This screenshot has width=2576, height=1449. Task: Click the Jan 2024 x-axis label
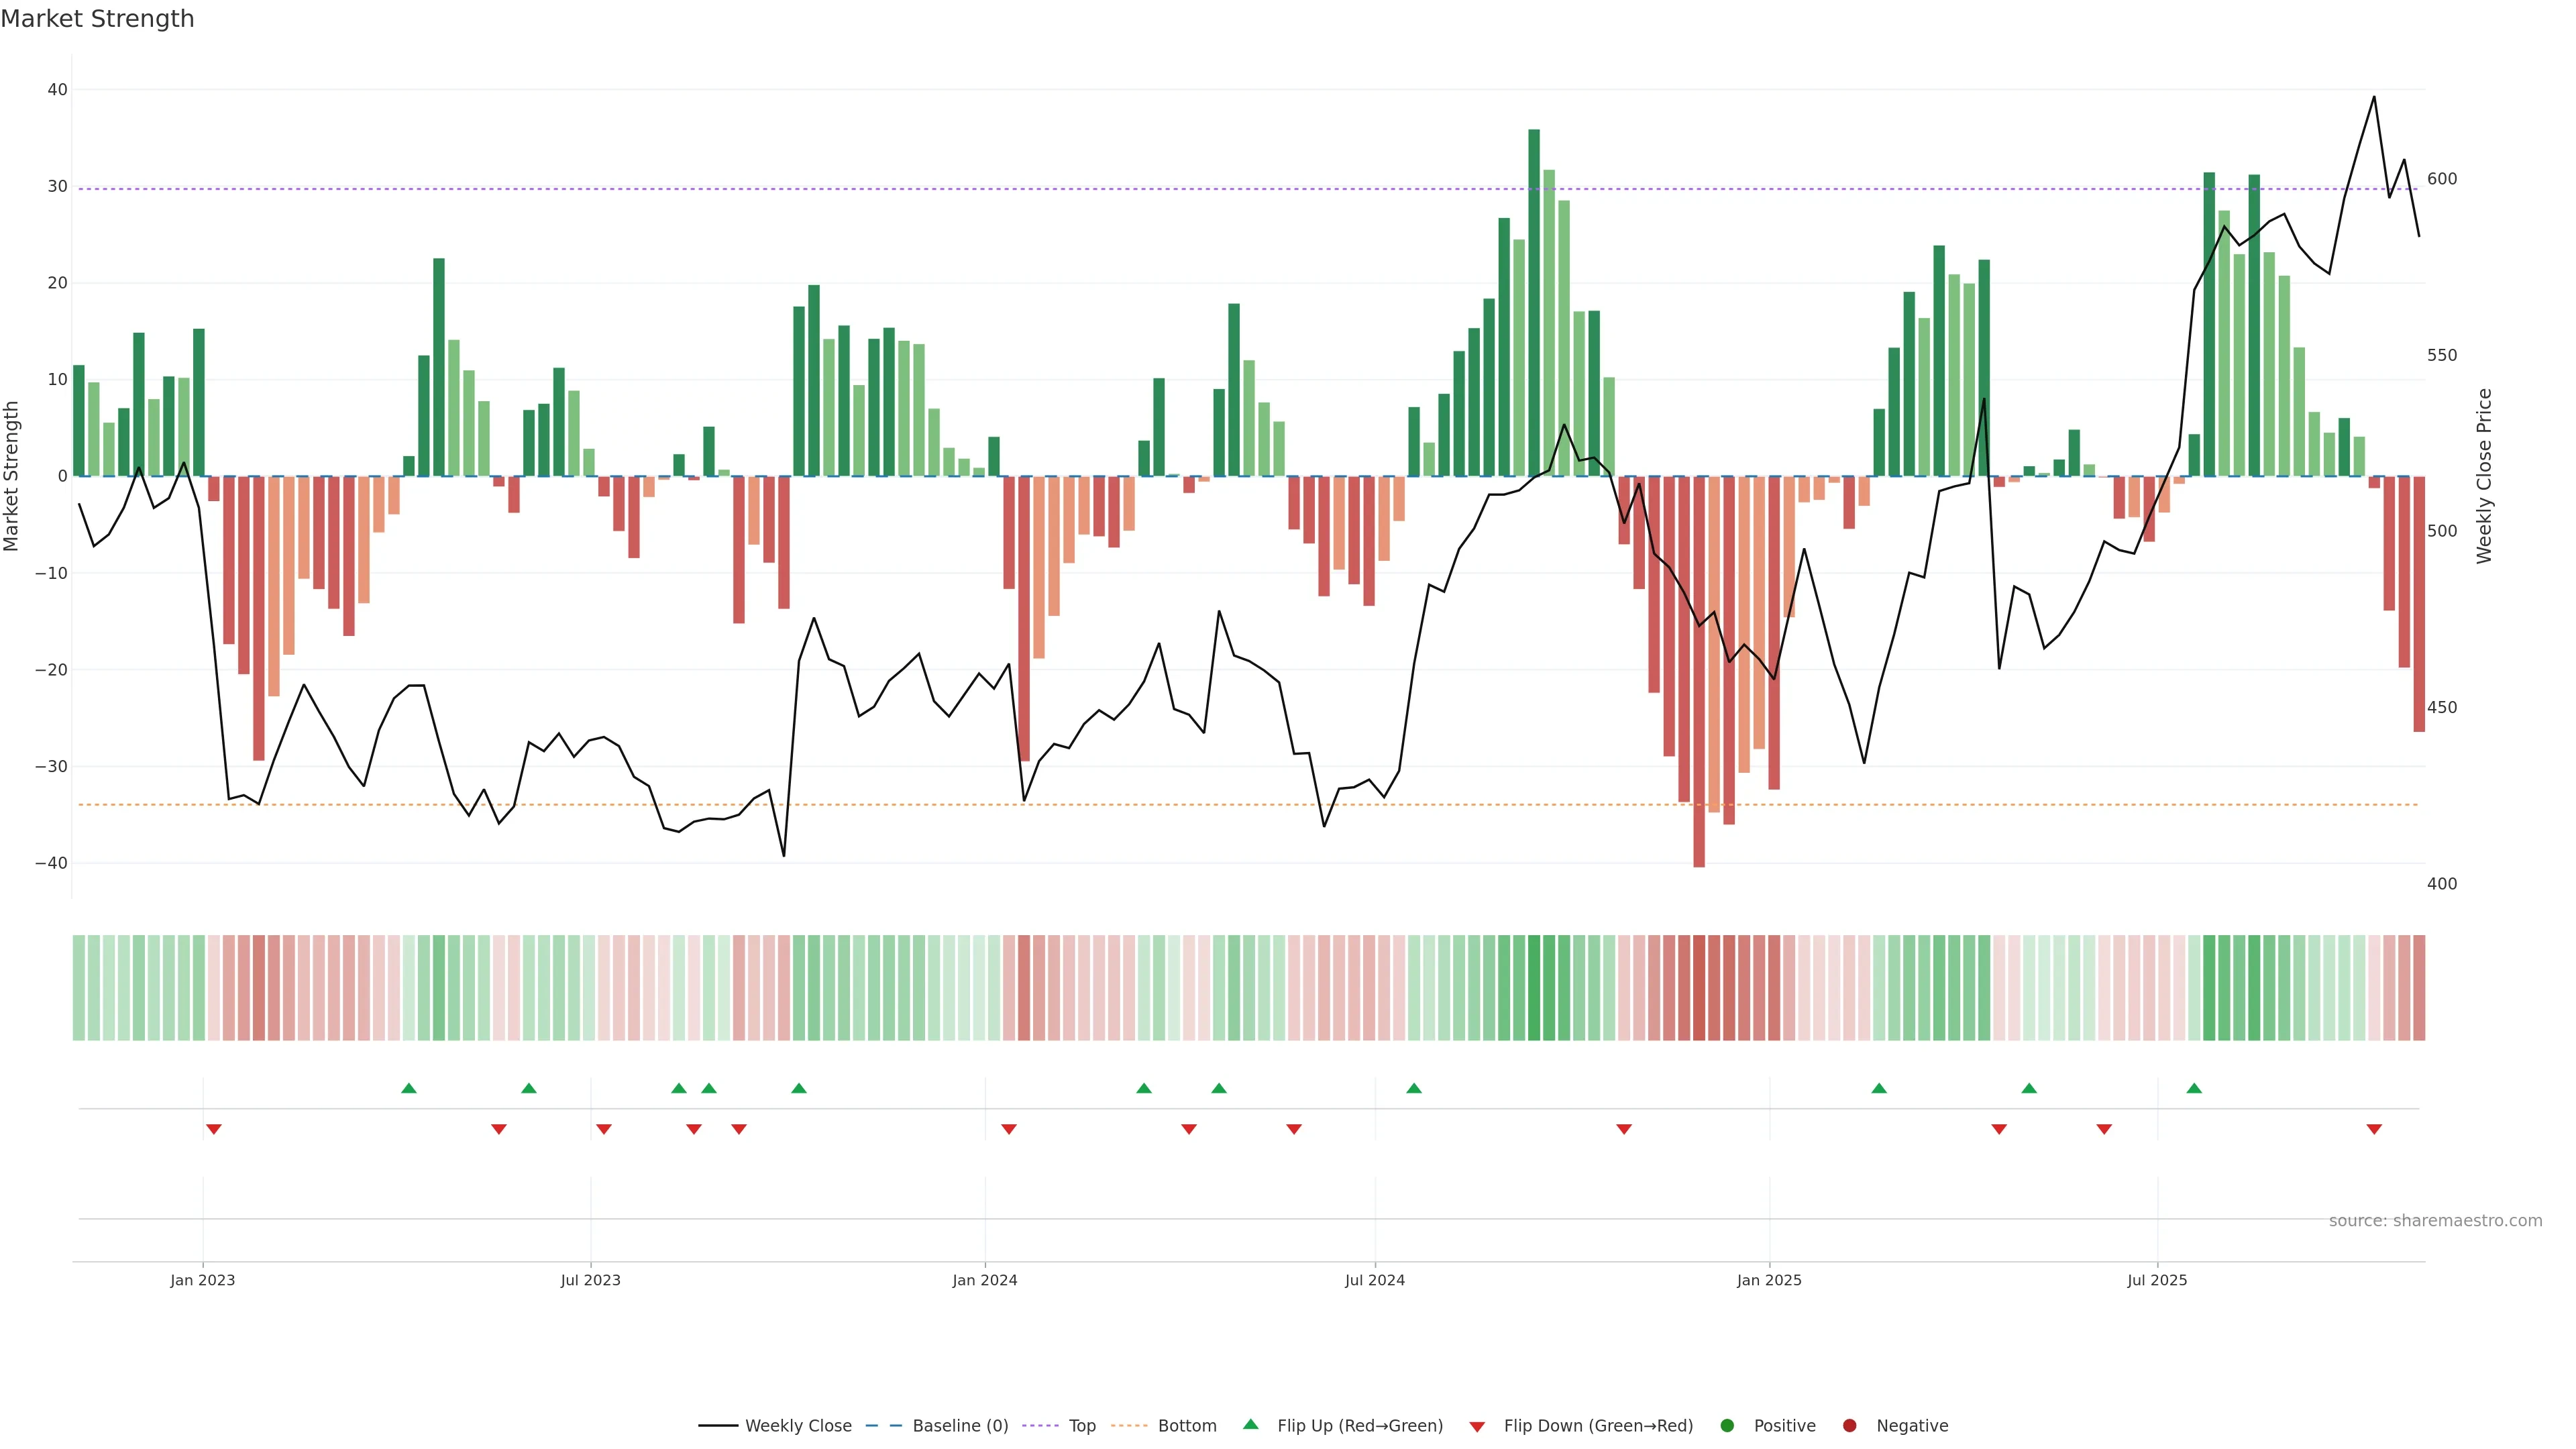[x=985, y=1280]
